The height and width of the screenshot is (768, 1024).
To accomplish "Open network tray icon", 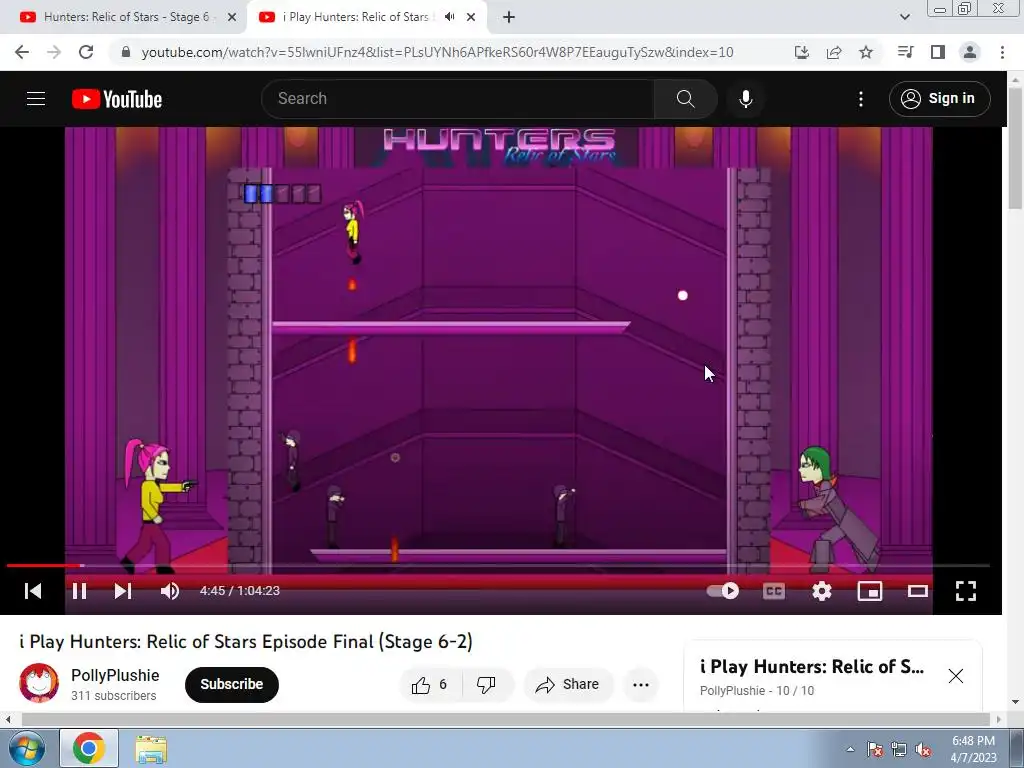I will pyautogui.click(x=899, y=749).
